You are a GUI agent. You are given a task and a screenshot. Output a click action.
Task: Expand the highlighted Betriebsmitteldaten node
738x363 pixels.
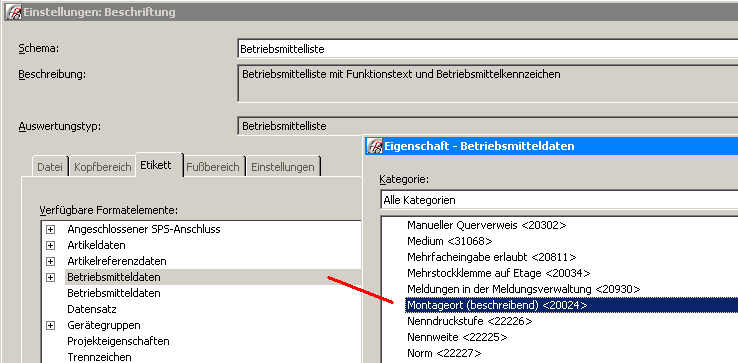point(50,278)
